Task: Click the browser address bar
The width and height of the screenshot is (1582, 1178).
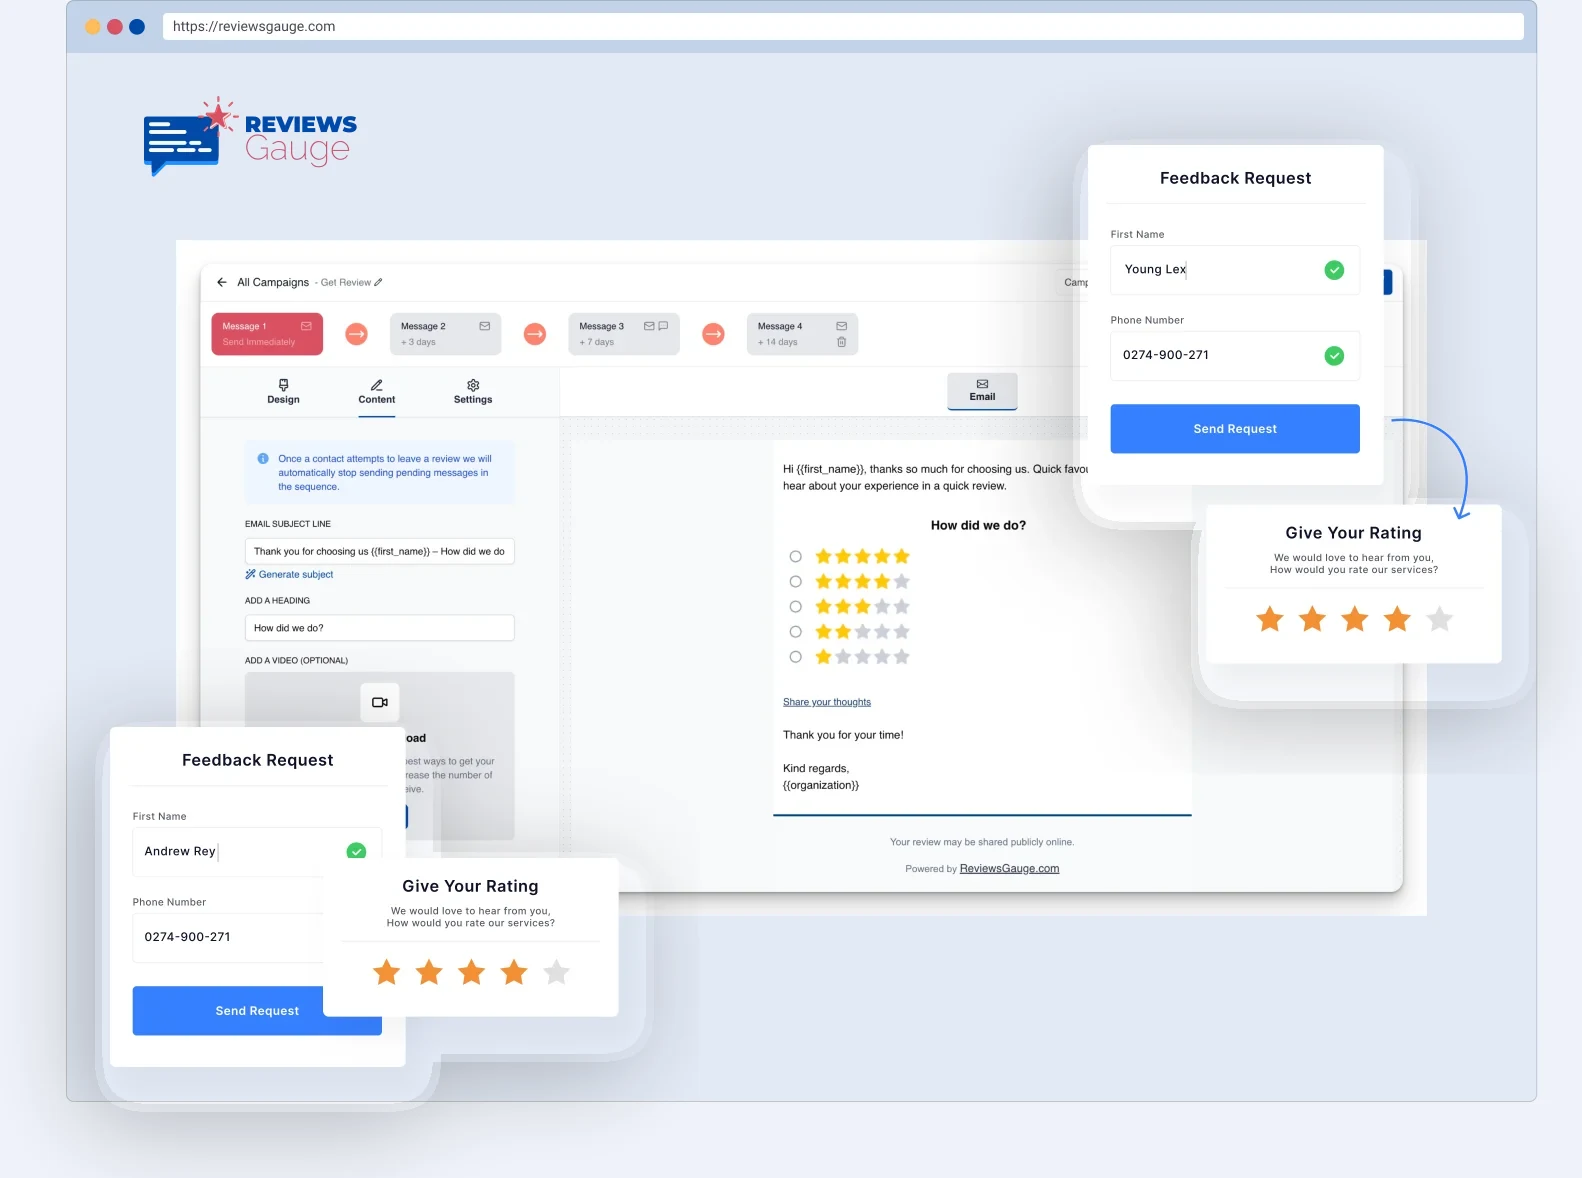Action: pos(843,27)
